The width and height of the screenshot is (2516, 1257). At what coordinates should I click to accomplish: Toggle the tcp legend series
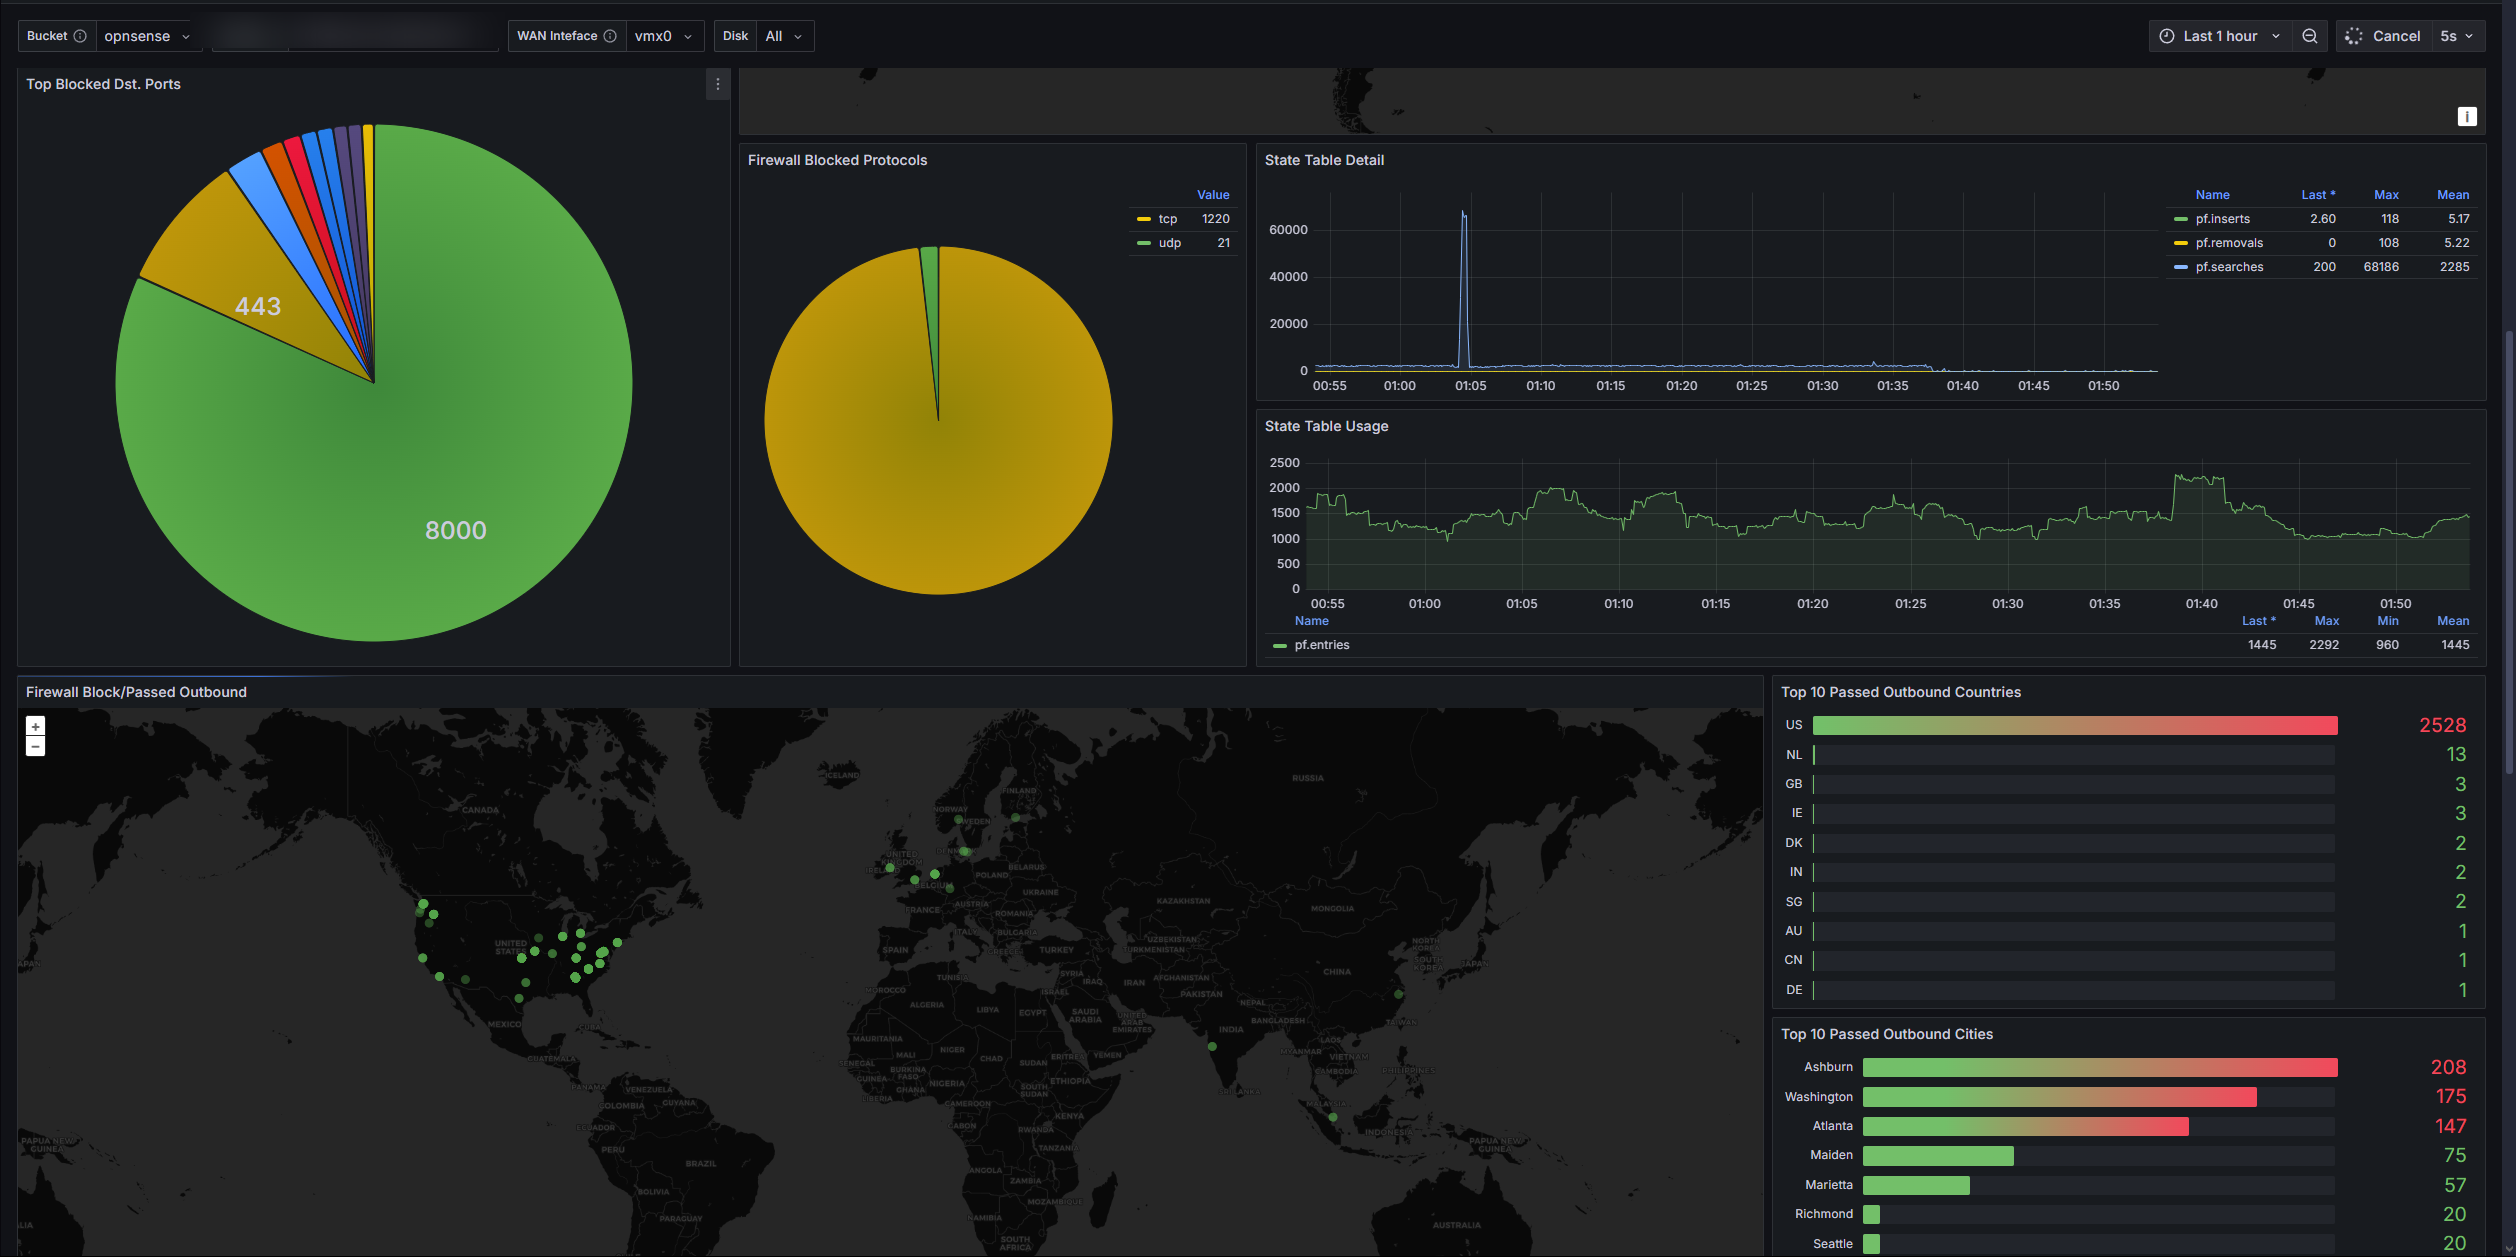(1168, 219)
